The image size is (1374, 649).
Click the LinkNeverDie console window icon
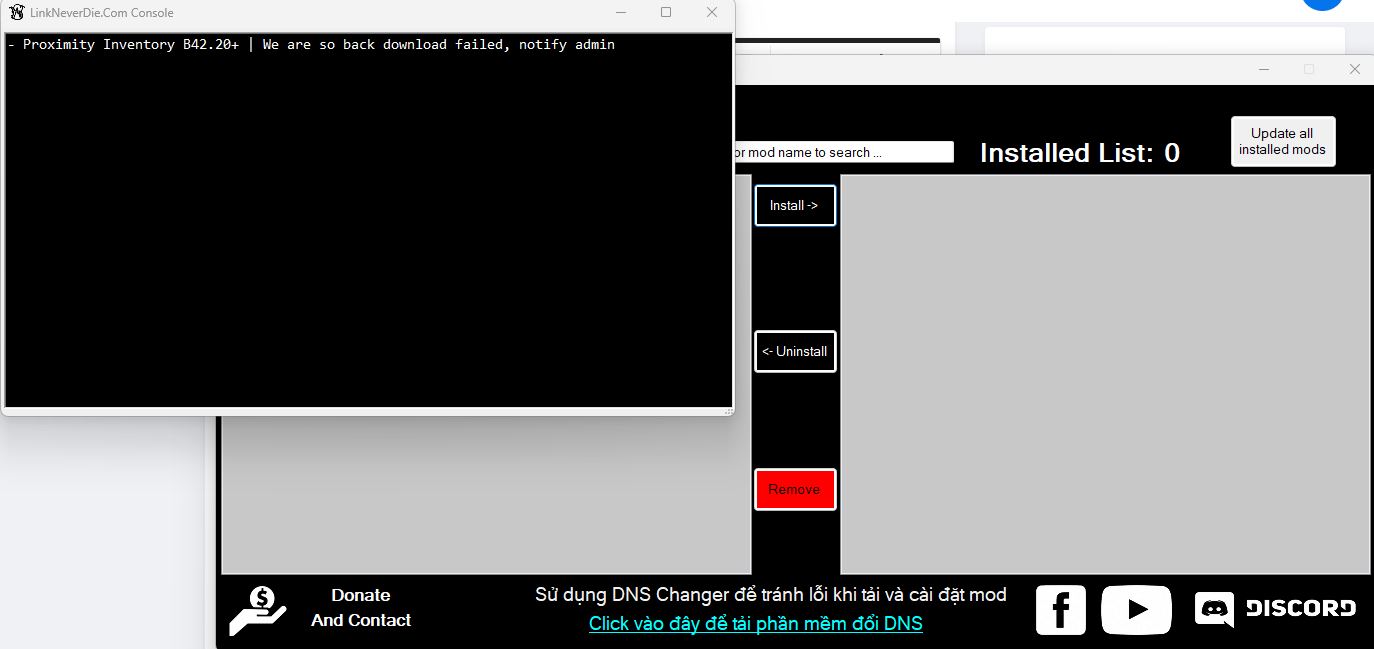(x=16, y=12)
